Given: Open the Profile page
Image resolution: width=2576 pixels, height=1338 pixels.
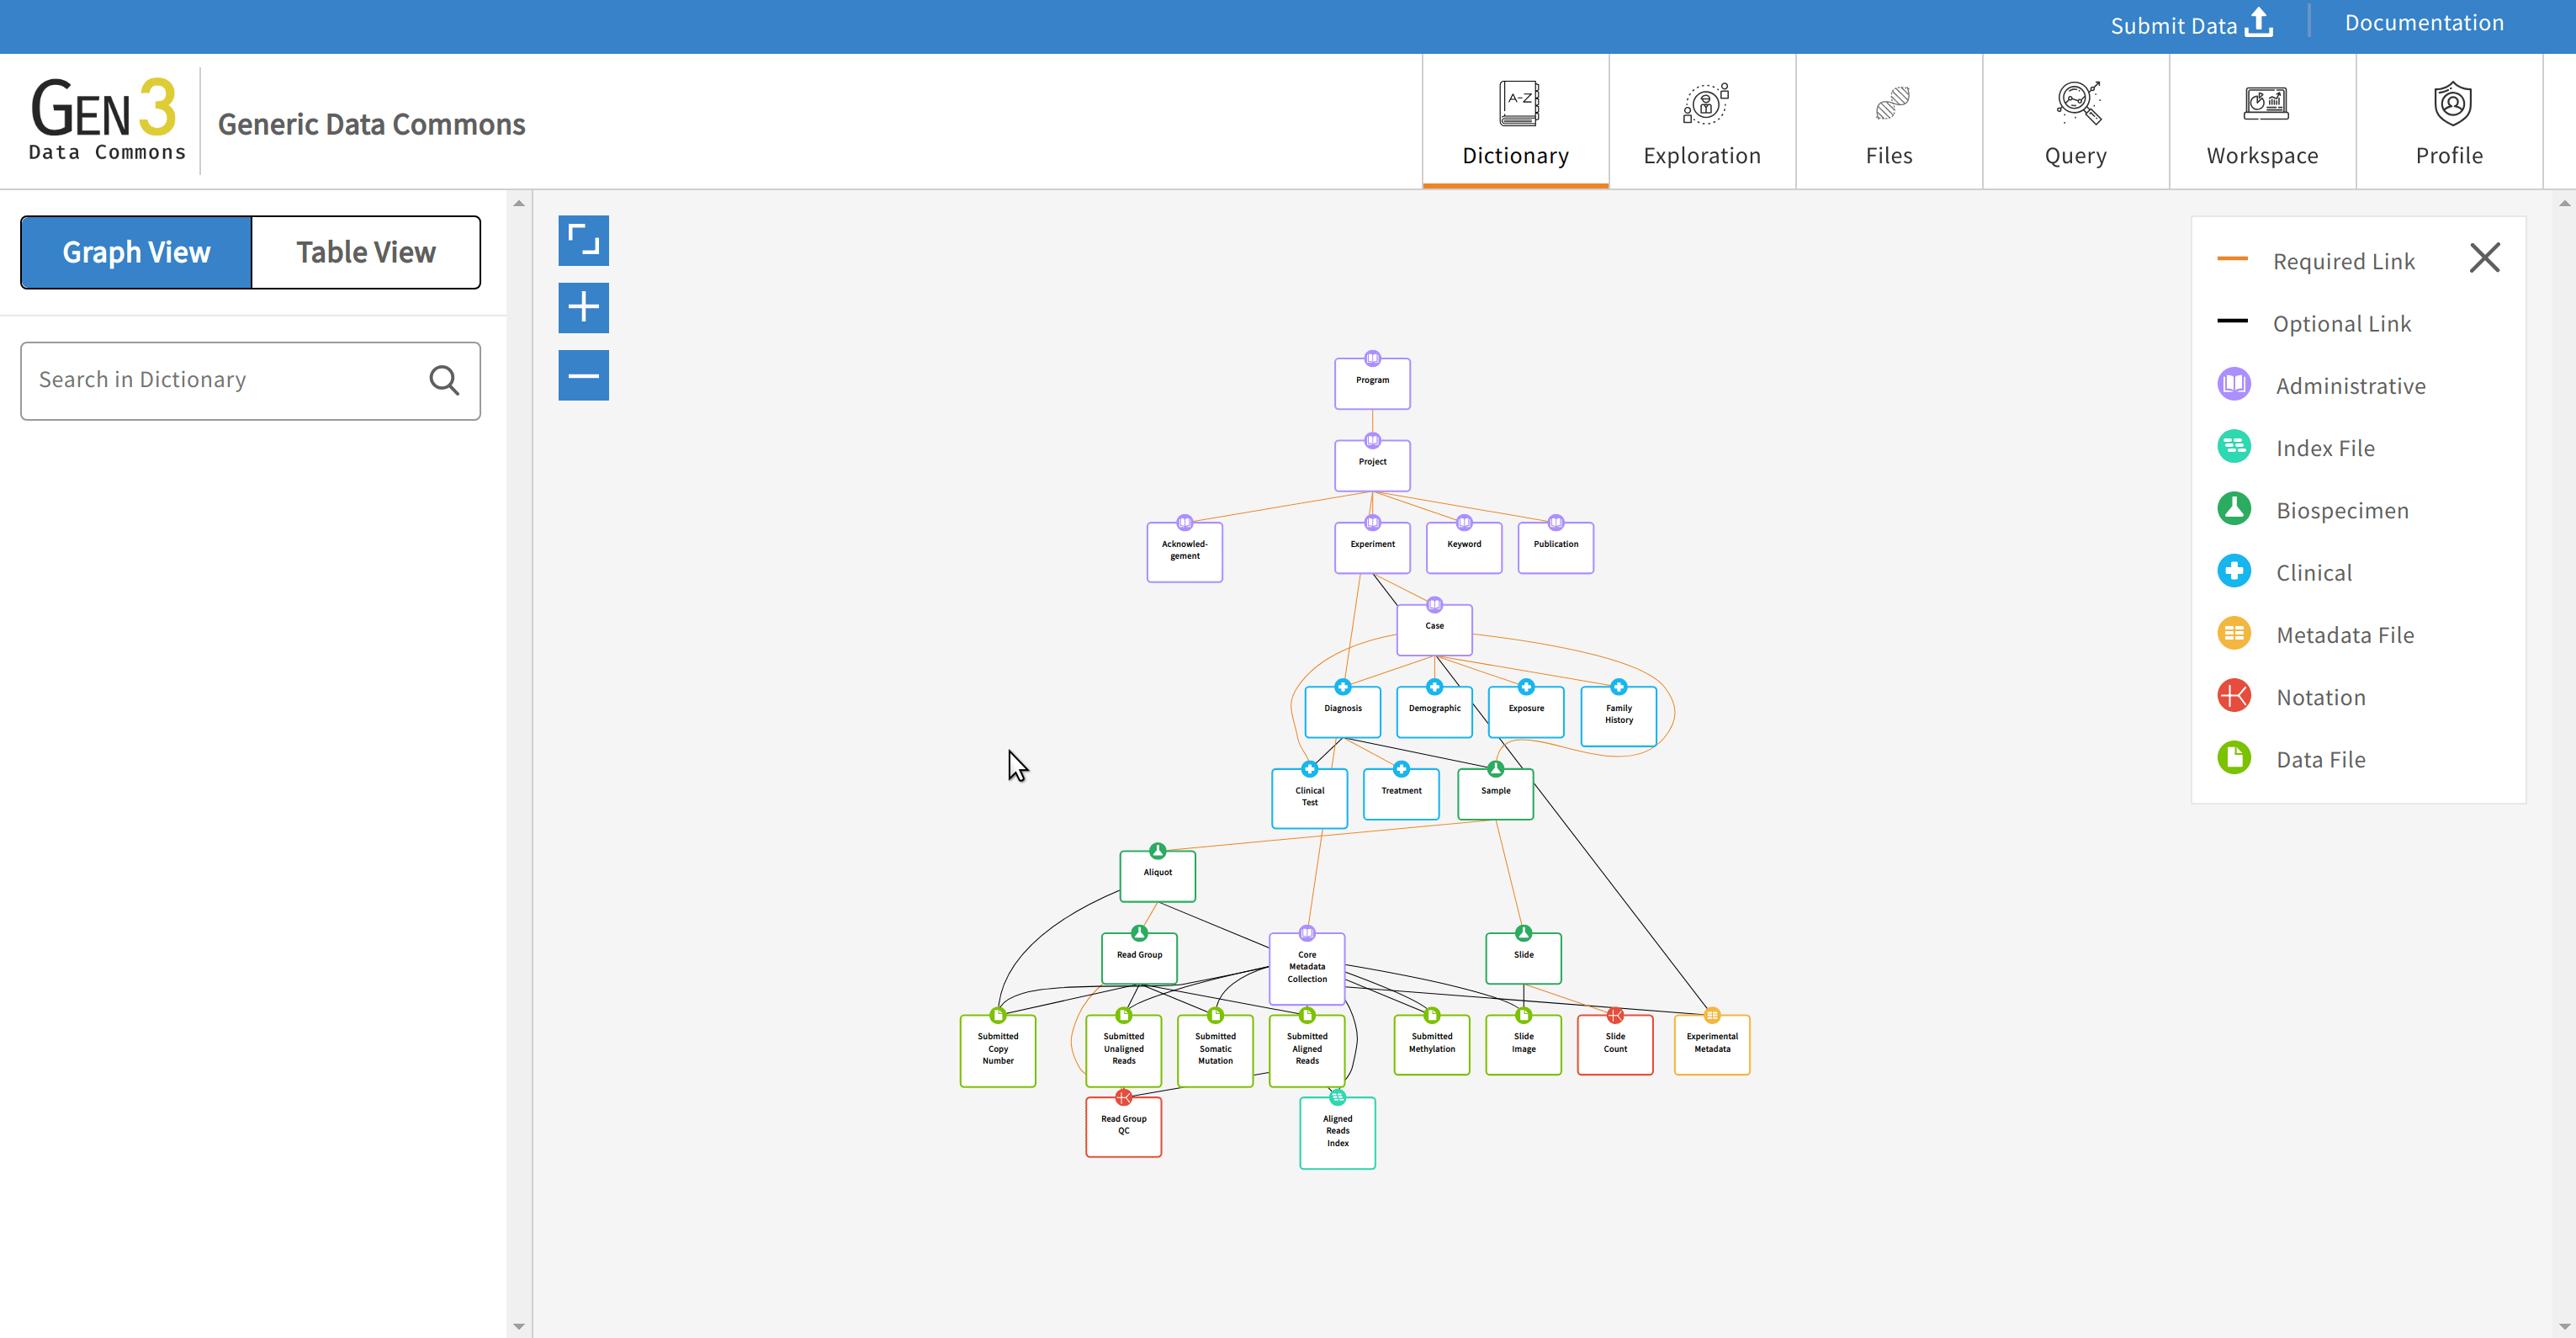Looking at the screenshot, I should click(x=2449, y=122).
